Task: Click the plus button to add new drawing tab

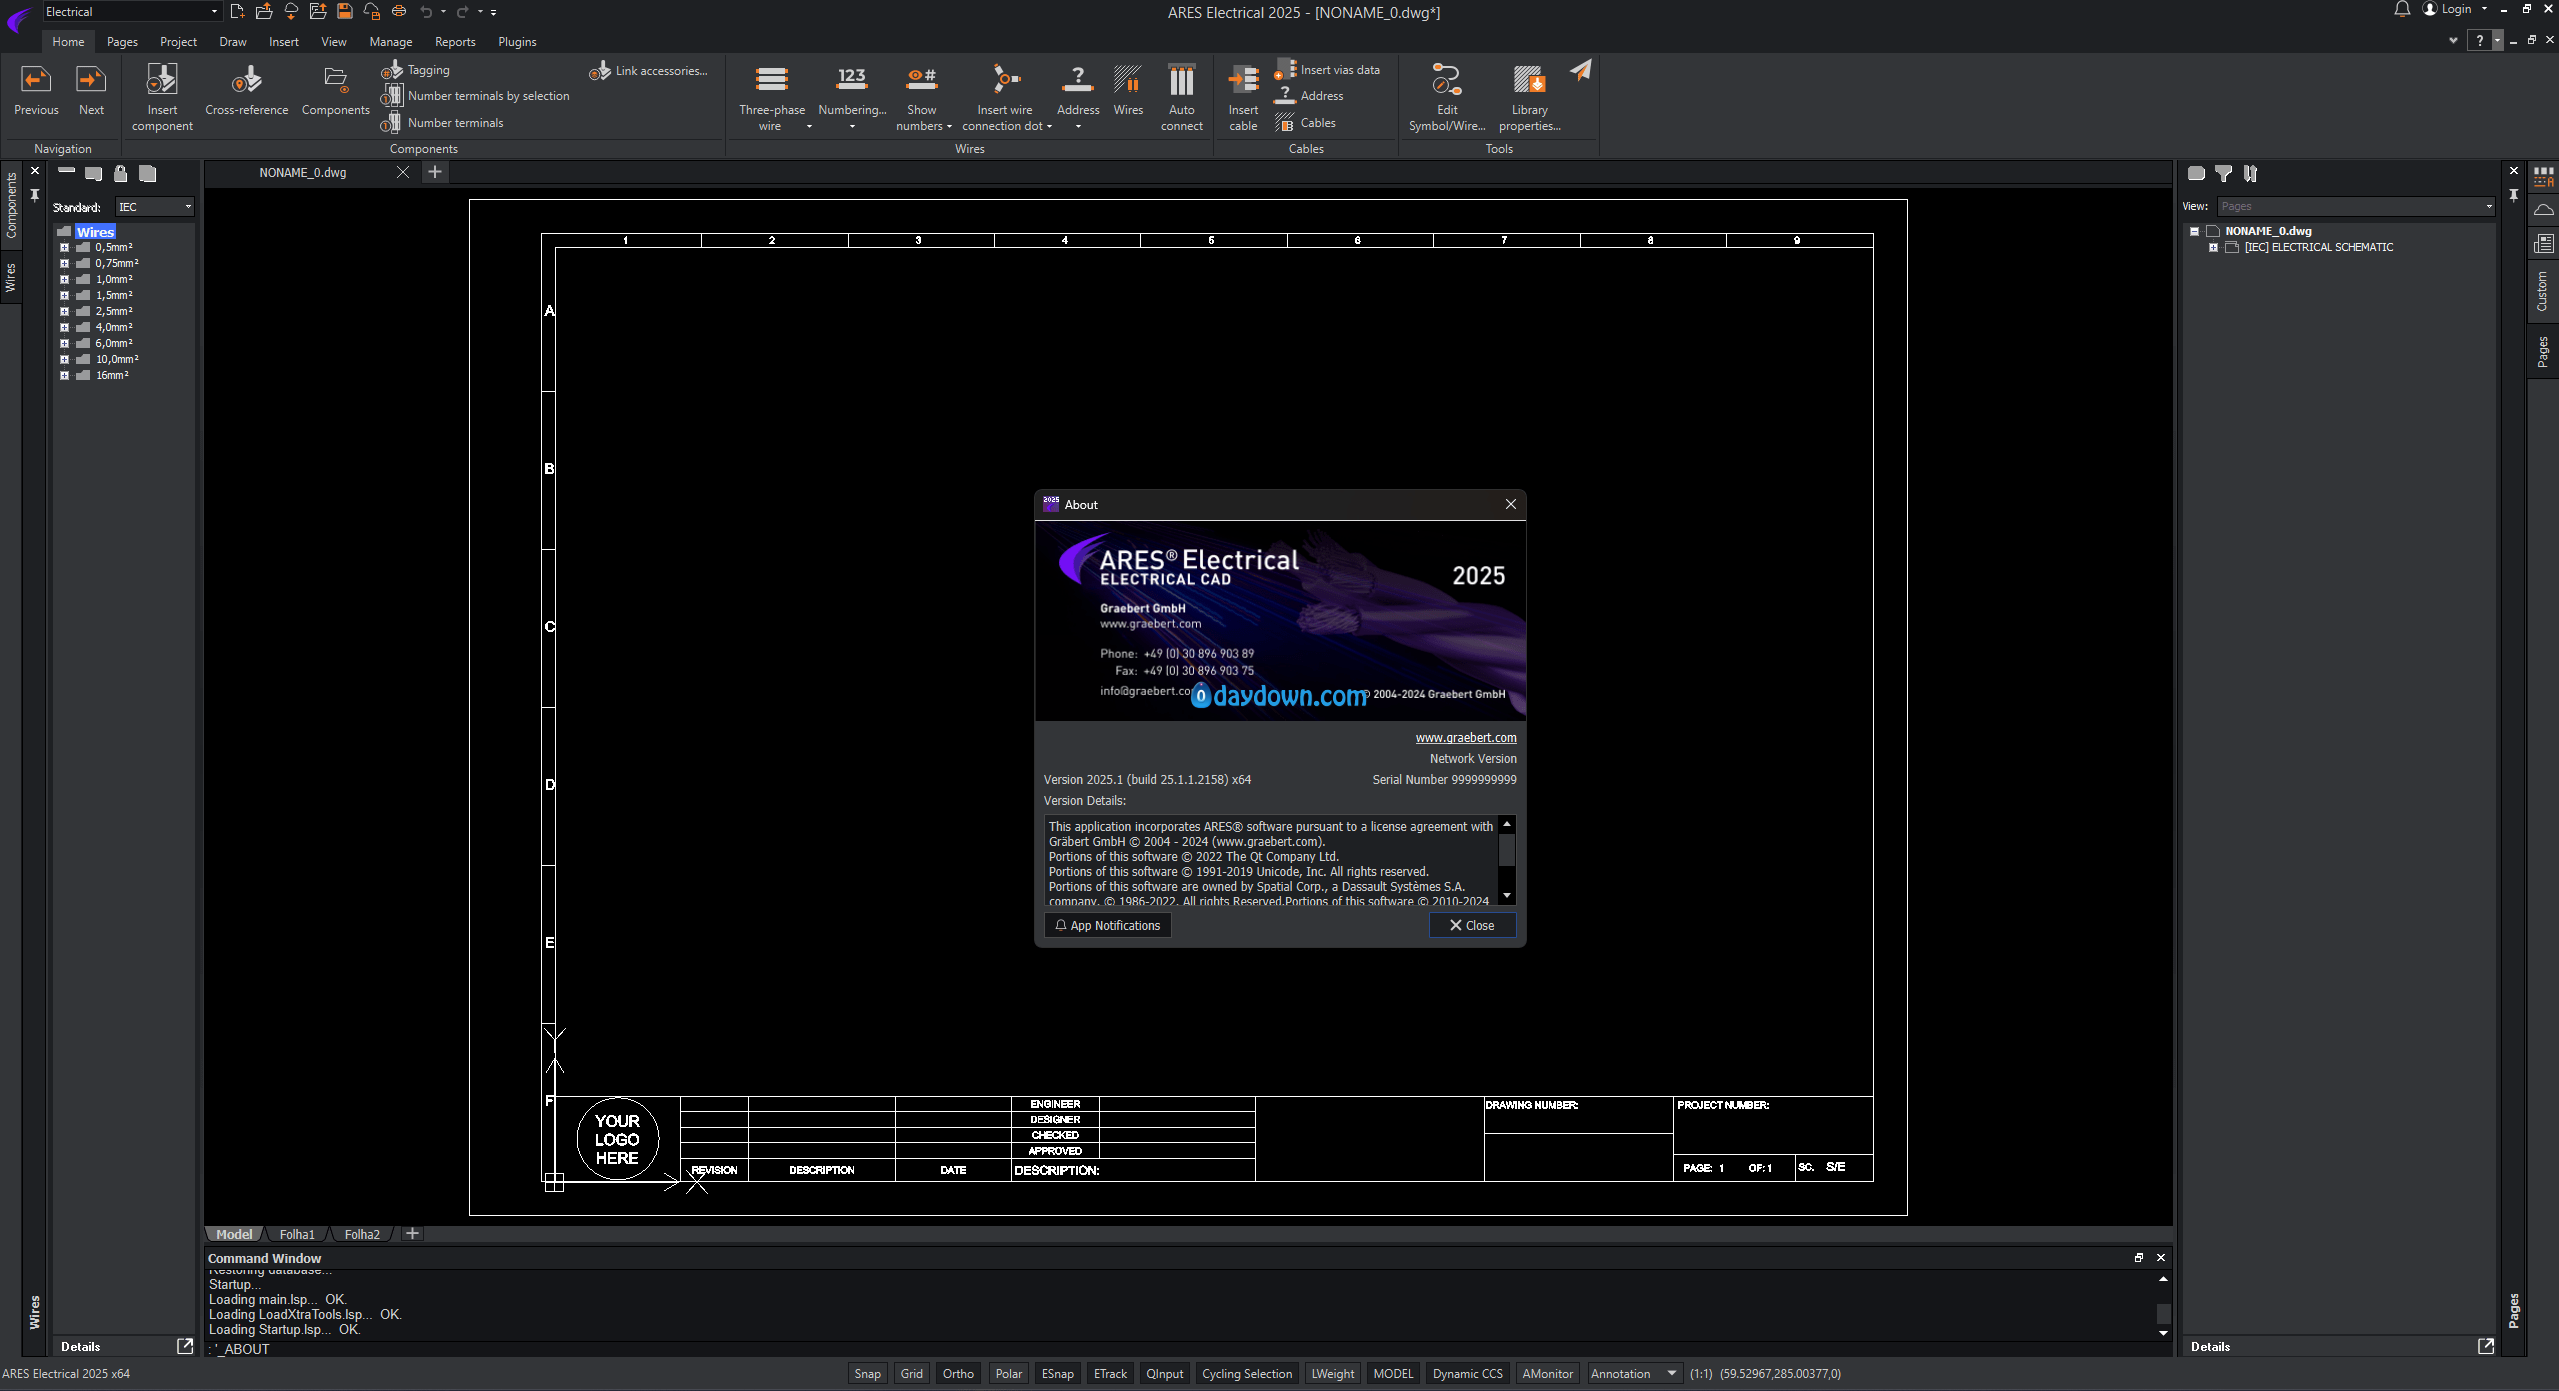Action: click(435, 172)
